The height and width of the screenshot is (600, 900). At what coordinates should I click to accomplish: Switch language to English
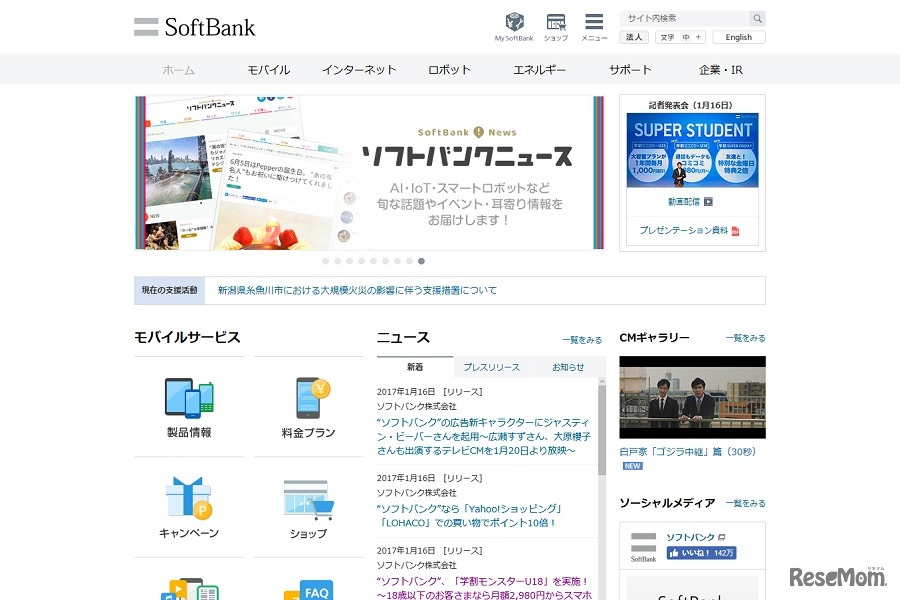pyautogui.click(x=739, y=37)
